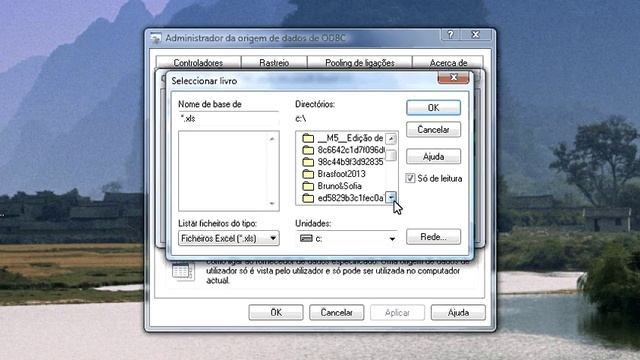Image resolution: width=640 pixels, height=360 pixels.
Task: Click the Bruno&Sofia folder icon
Action: (x=308, y=186)
